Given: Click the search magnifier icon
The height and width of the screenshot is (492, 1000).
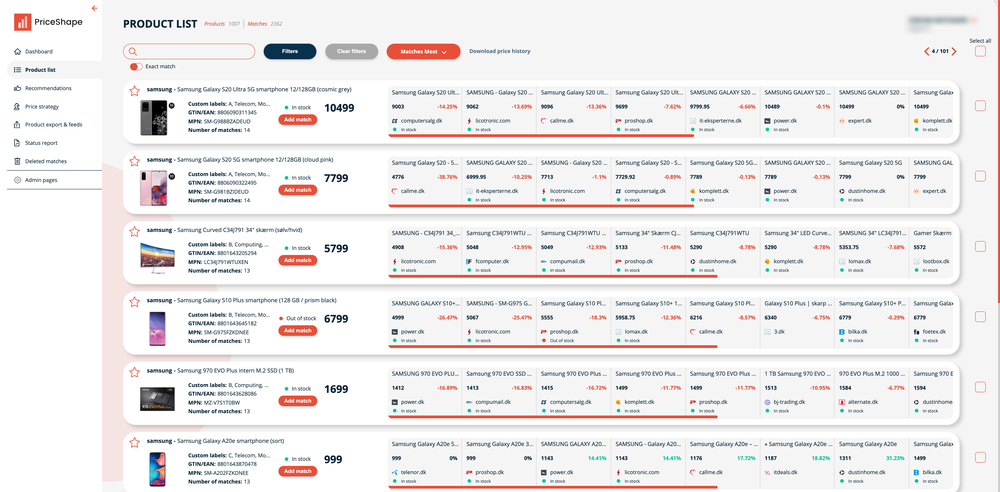Looking at the screenshot, I should point(133,52).
